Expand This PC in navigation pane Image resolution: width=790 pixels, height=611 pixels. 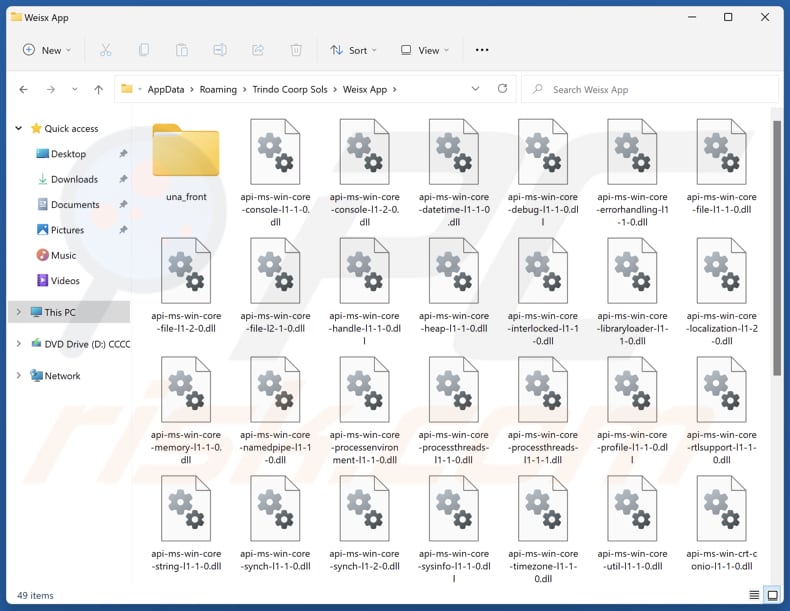click(19, 312)
